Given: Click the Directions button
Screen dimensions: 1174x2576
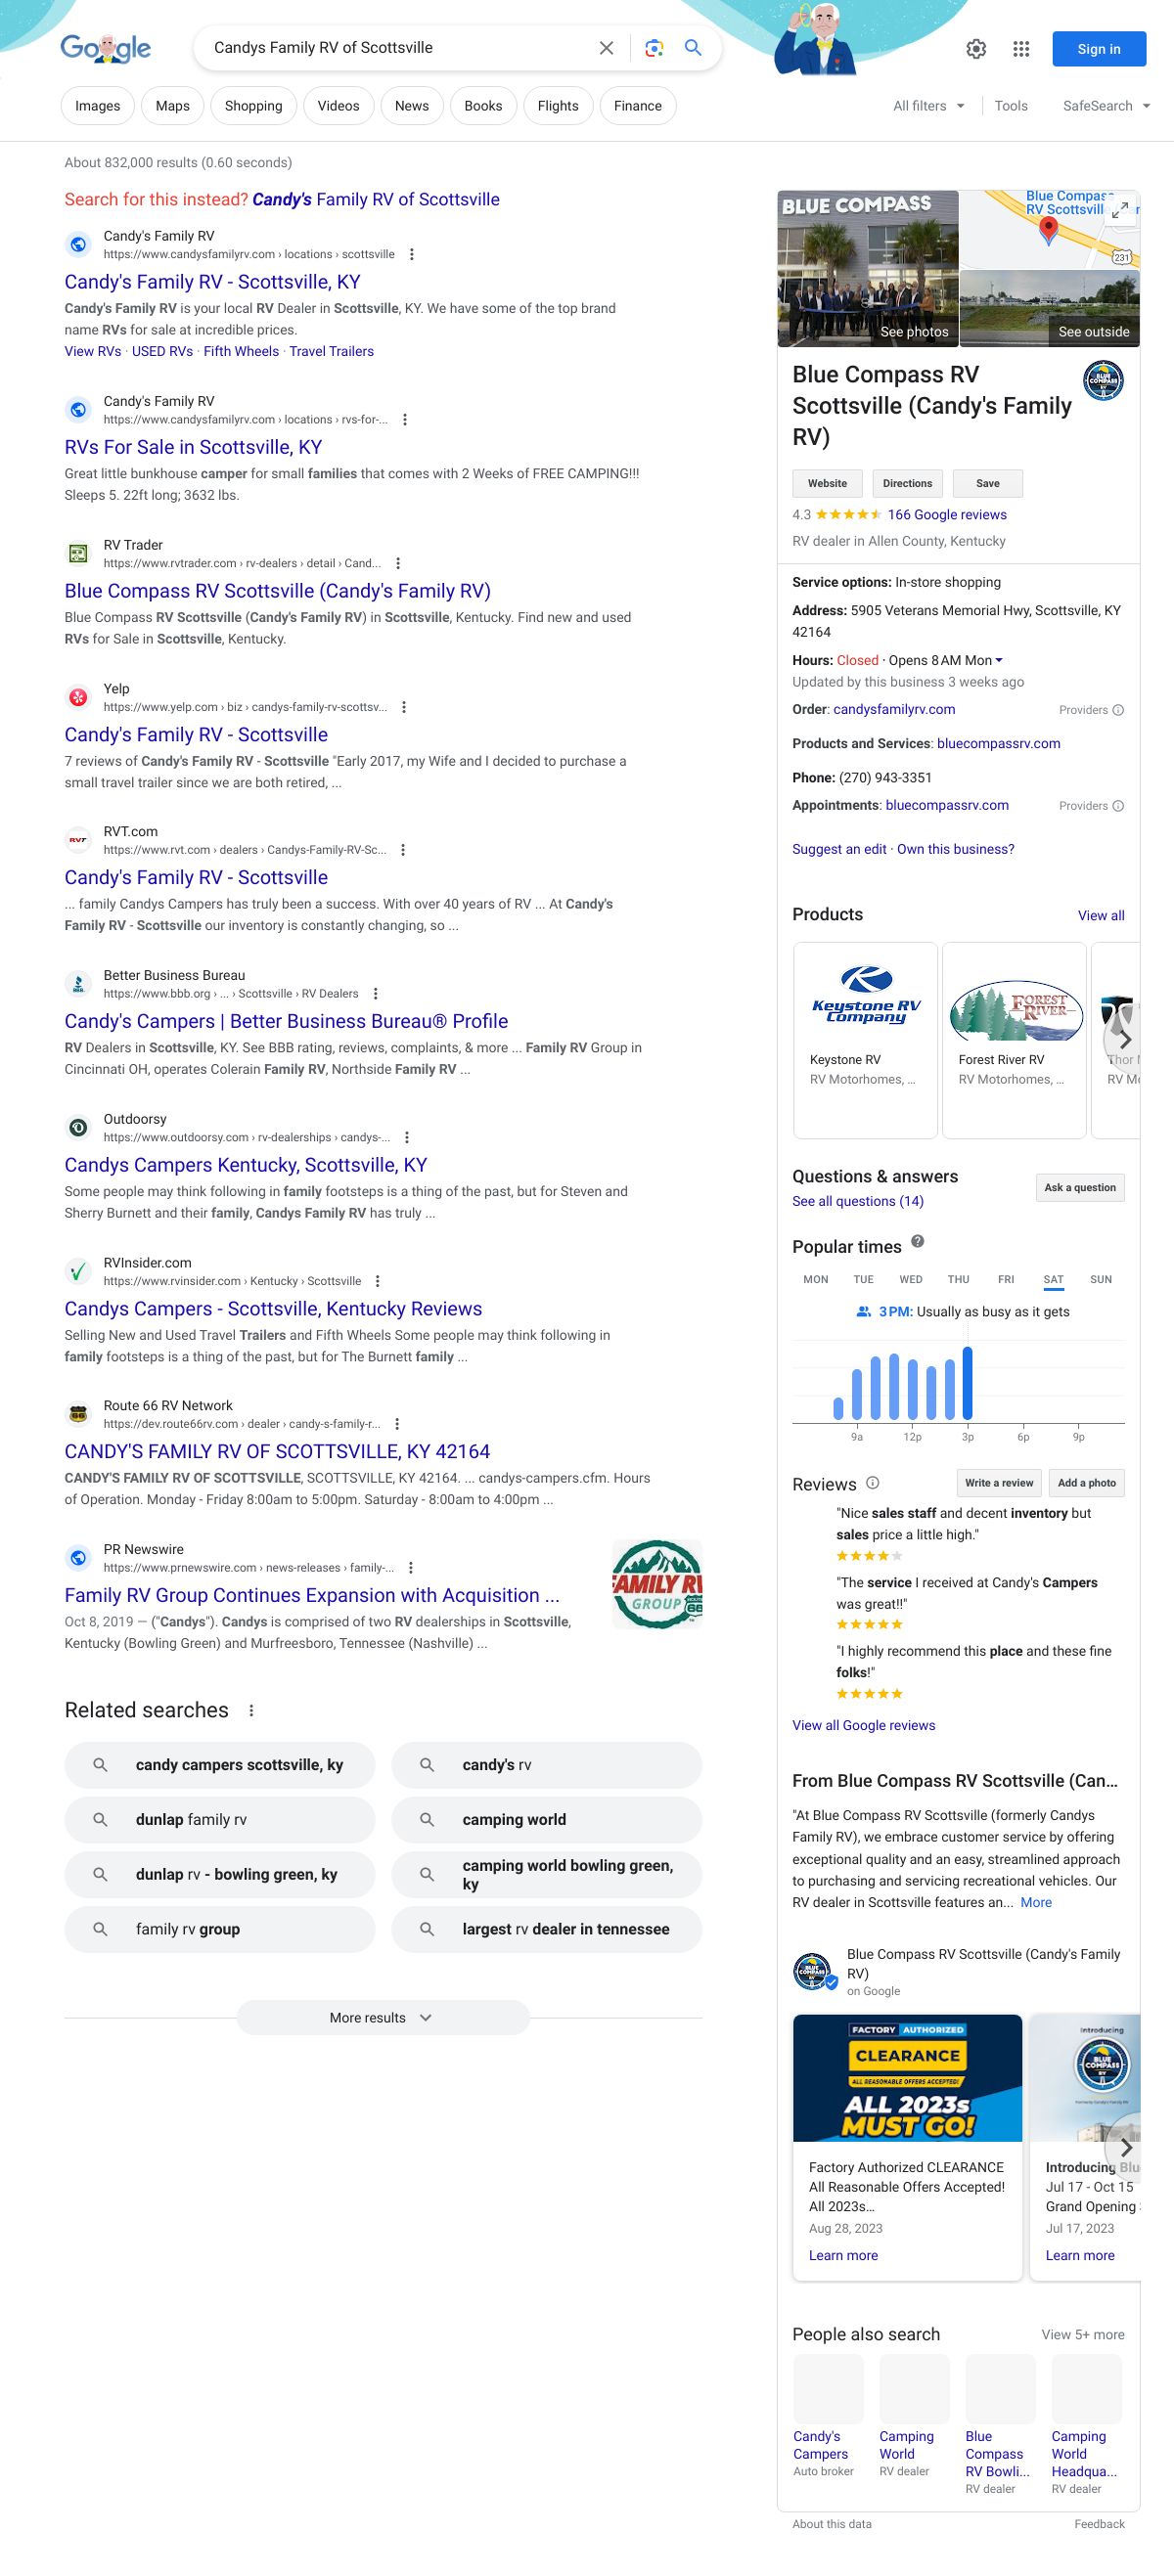Looking at the screenshot, I should 907,483.
